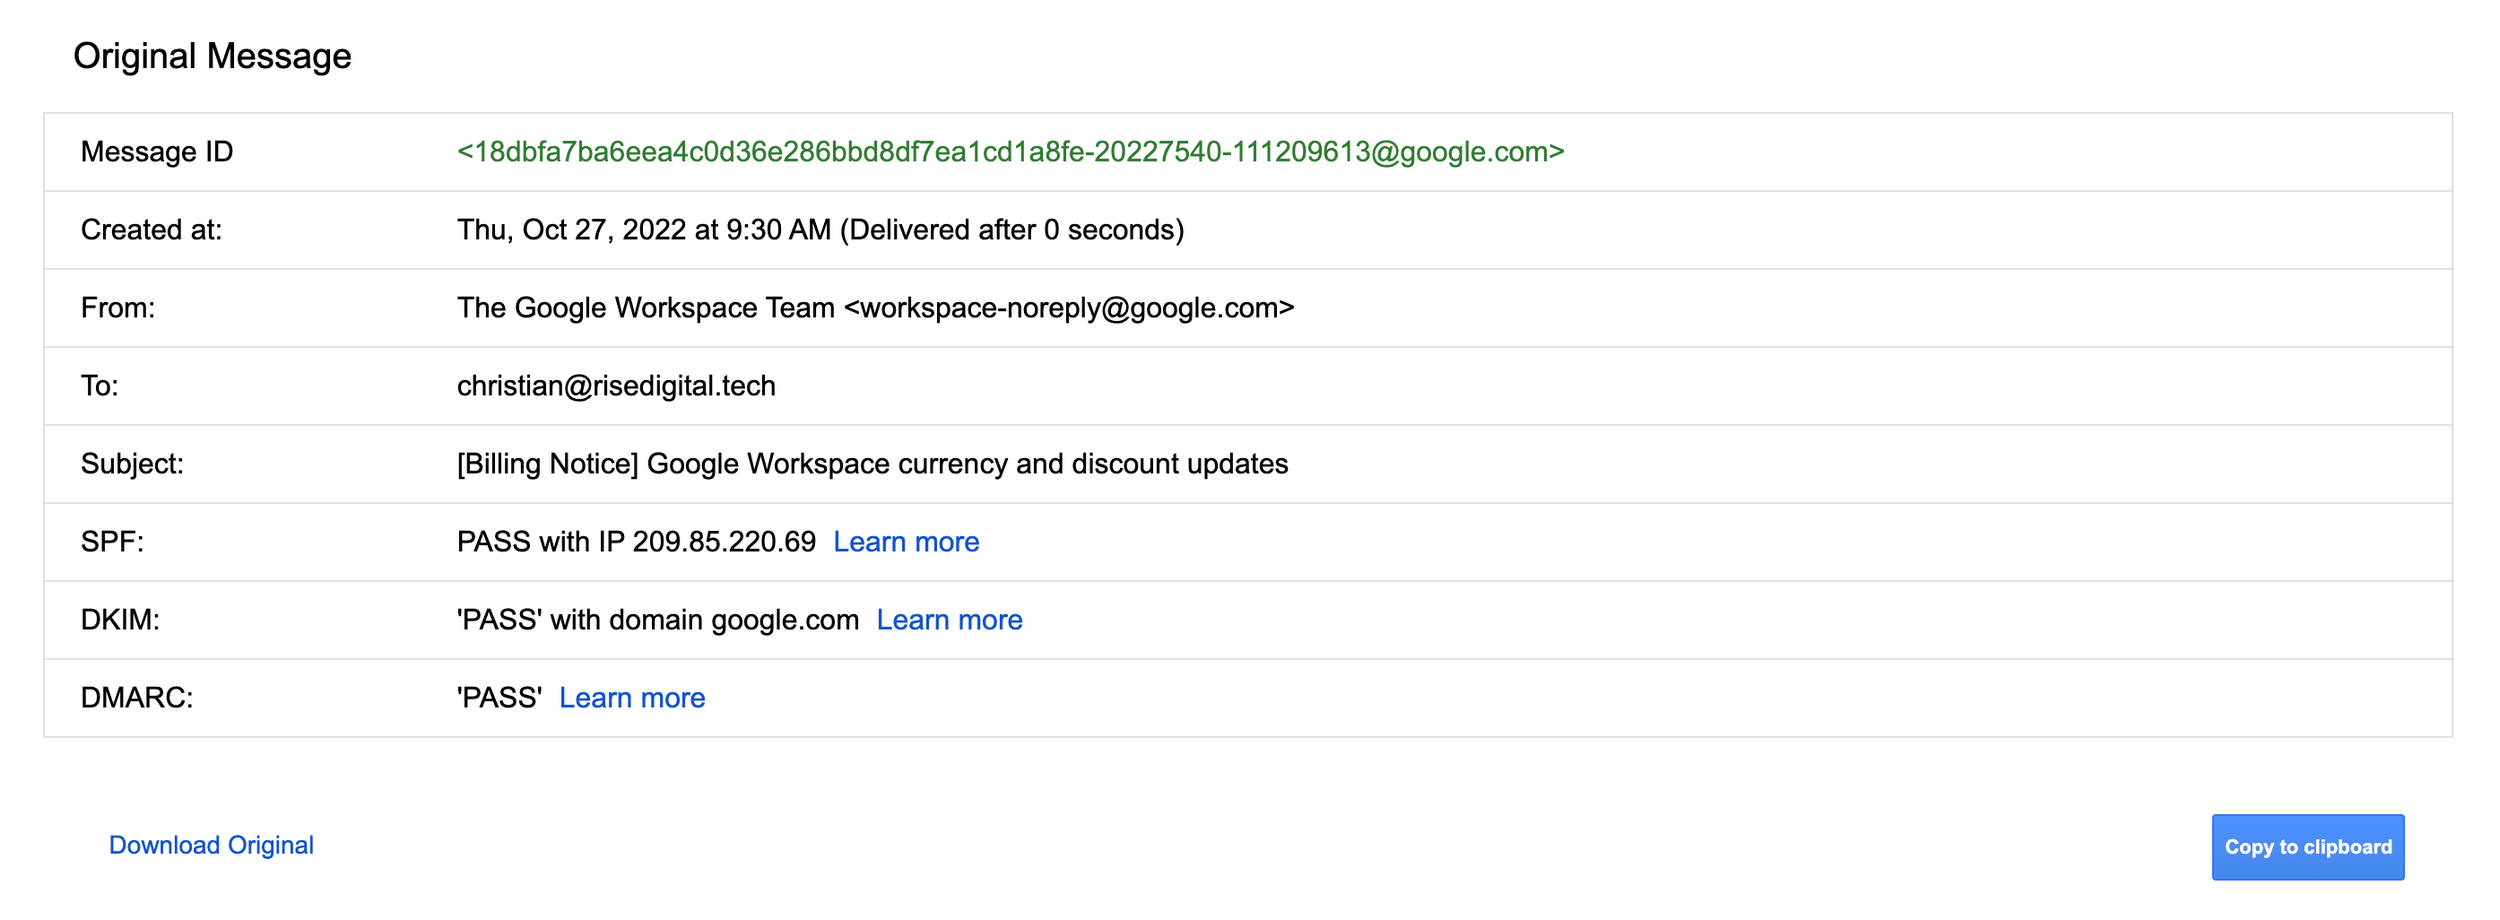
Task: Click the recipient christian@risedigital.tech
Action: click(615, 386)
